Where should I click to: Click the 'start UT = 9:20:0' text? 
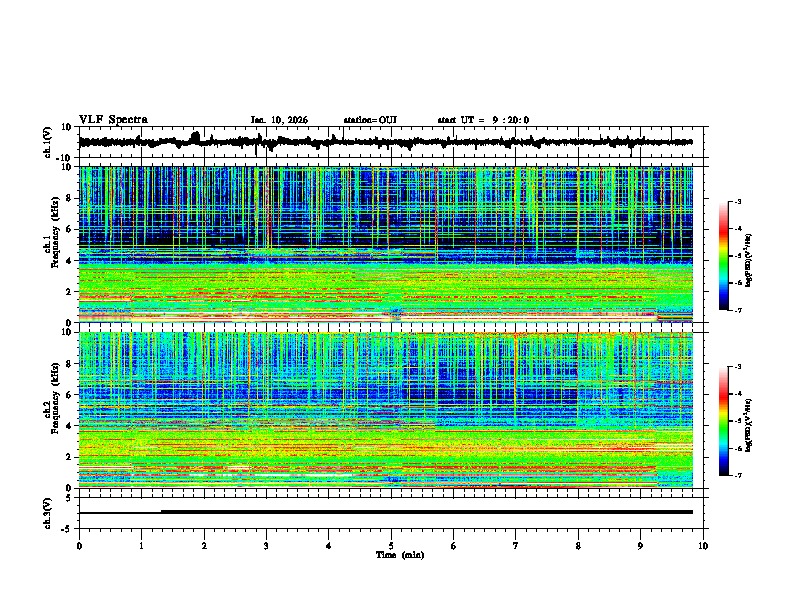483,120
